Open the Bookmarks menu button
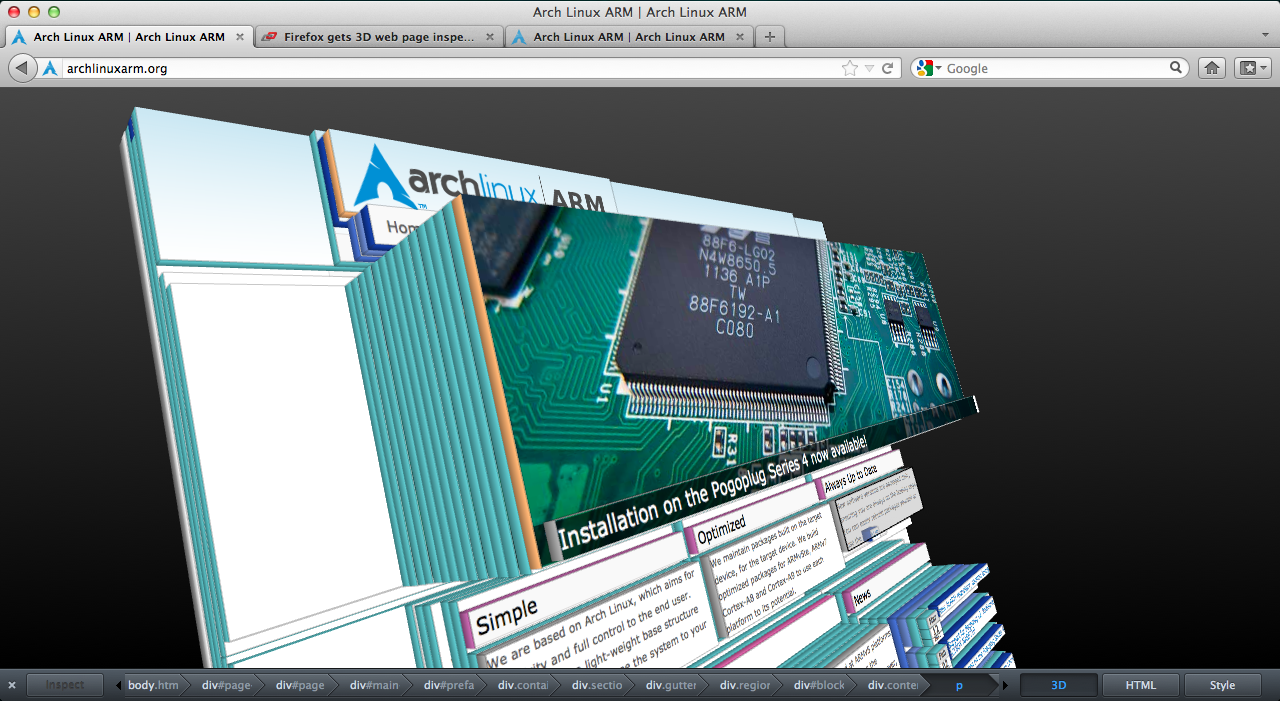This screenshot has width=1280, height=701. coord(1253,68)
